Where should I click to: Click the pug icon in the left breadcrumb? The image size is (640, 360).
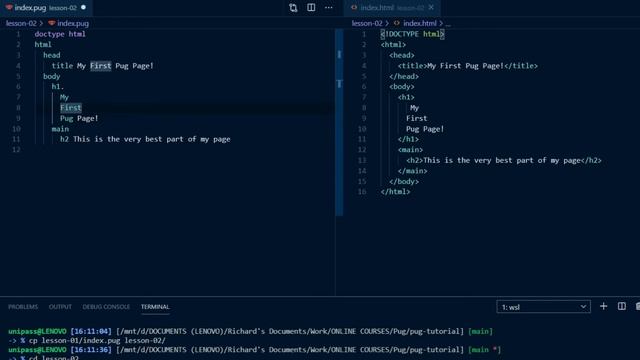[51, 23]
